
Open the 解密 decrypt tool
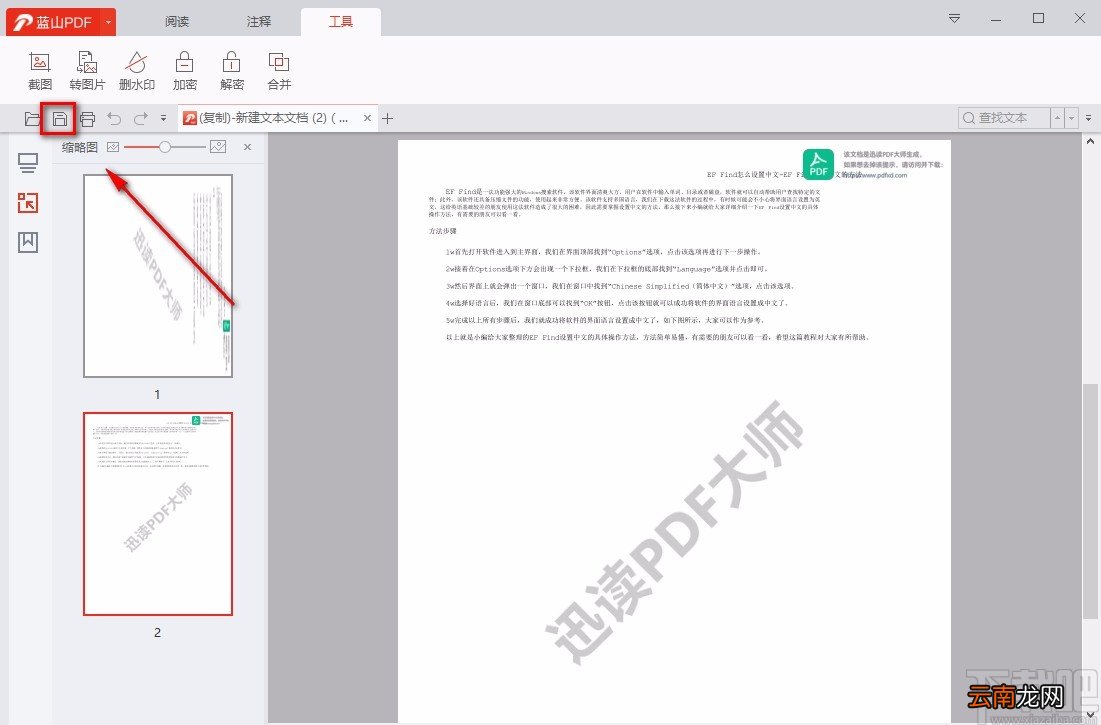[x=232, y=71]
